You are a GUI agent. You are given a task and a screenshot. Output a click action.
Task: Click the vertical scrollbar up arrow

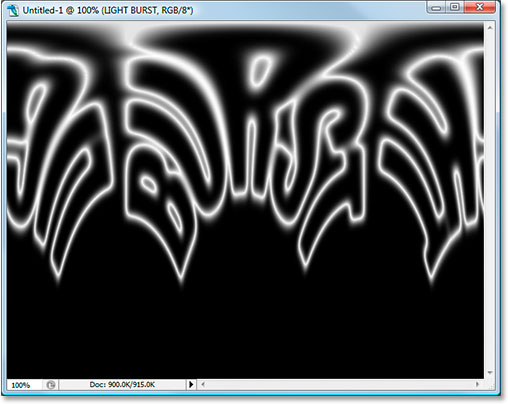coord(490,28)
